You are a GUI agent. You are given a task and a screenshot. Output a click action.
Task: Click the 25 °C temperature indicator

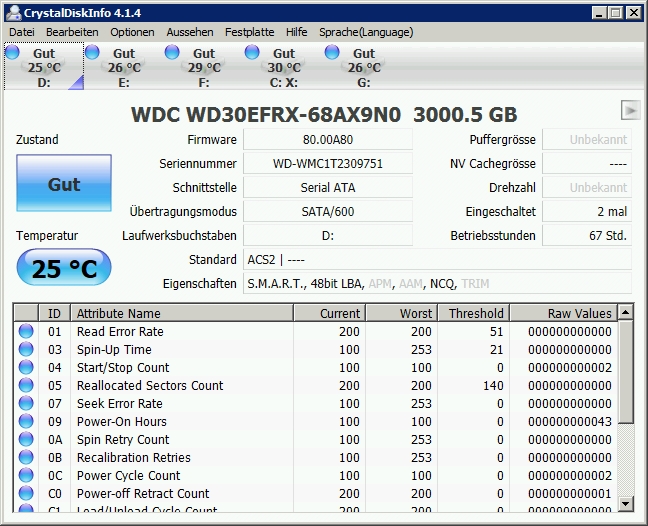64,267
